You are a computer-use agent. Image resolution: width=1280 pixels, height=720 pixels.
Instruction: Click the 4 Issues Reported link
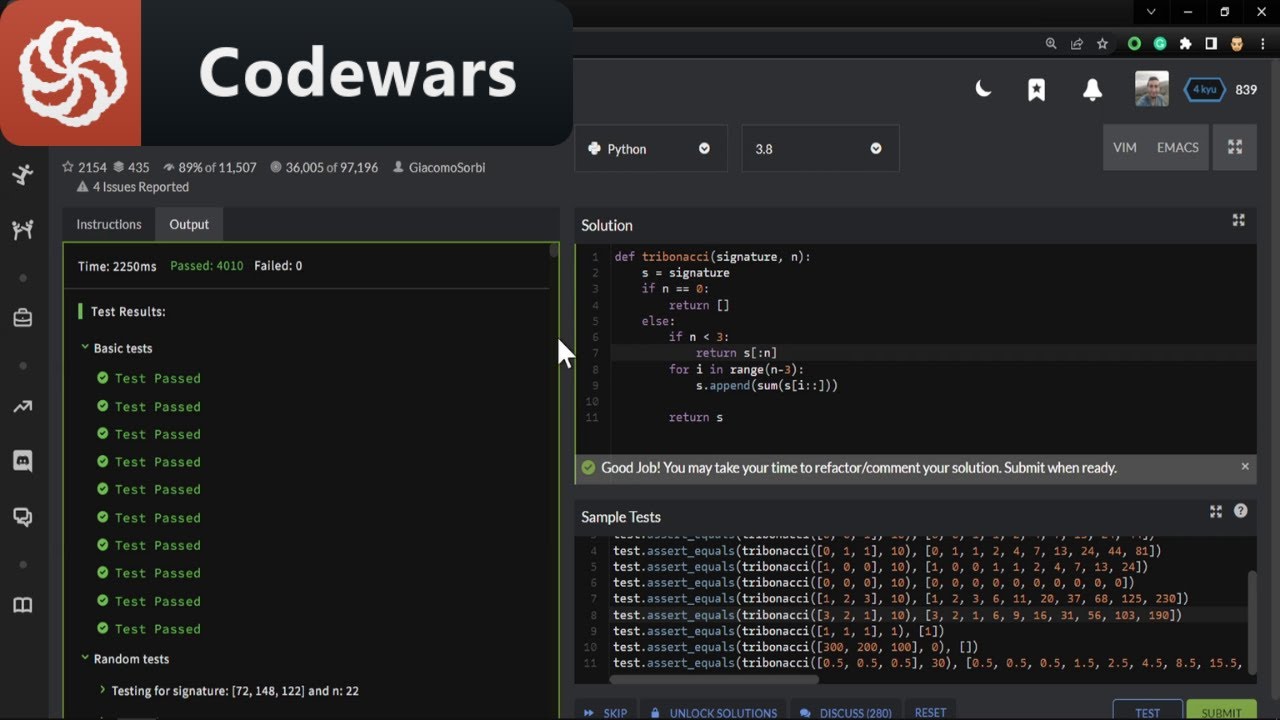132,187
